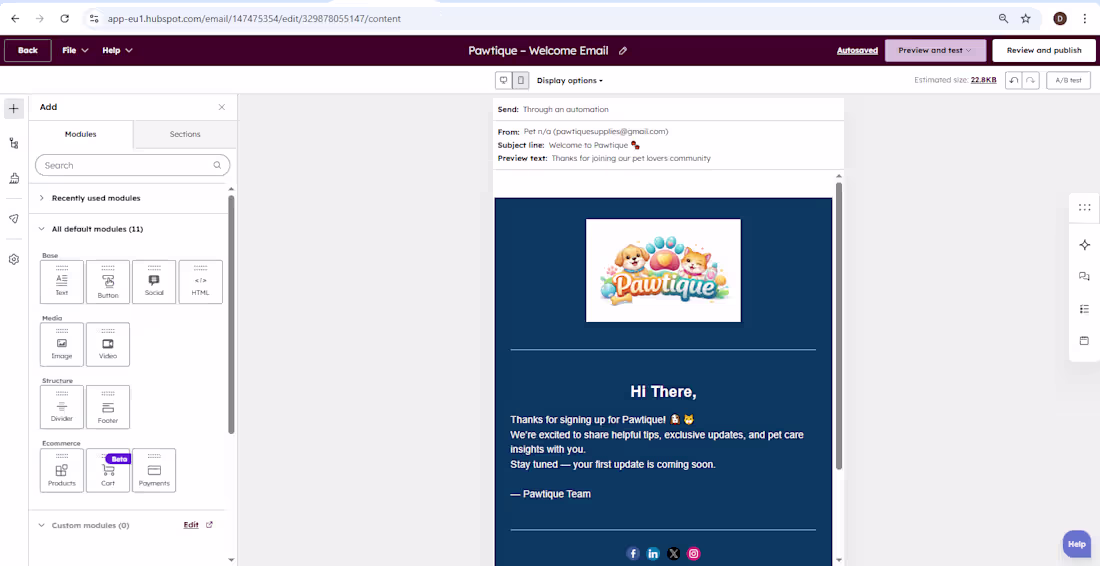Click the Back button

(27, 50)
